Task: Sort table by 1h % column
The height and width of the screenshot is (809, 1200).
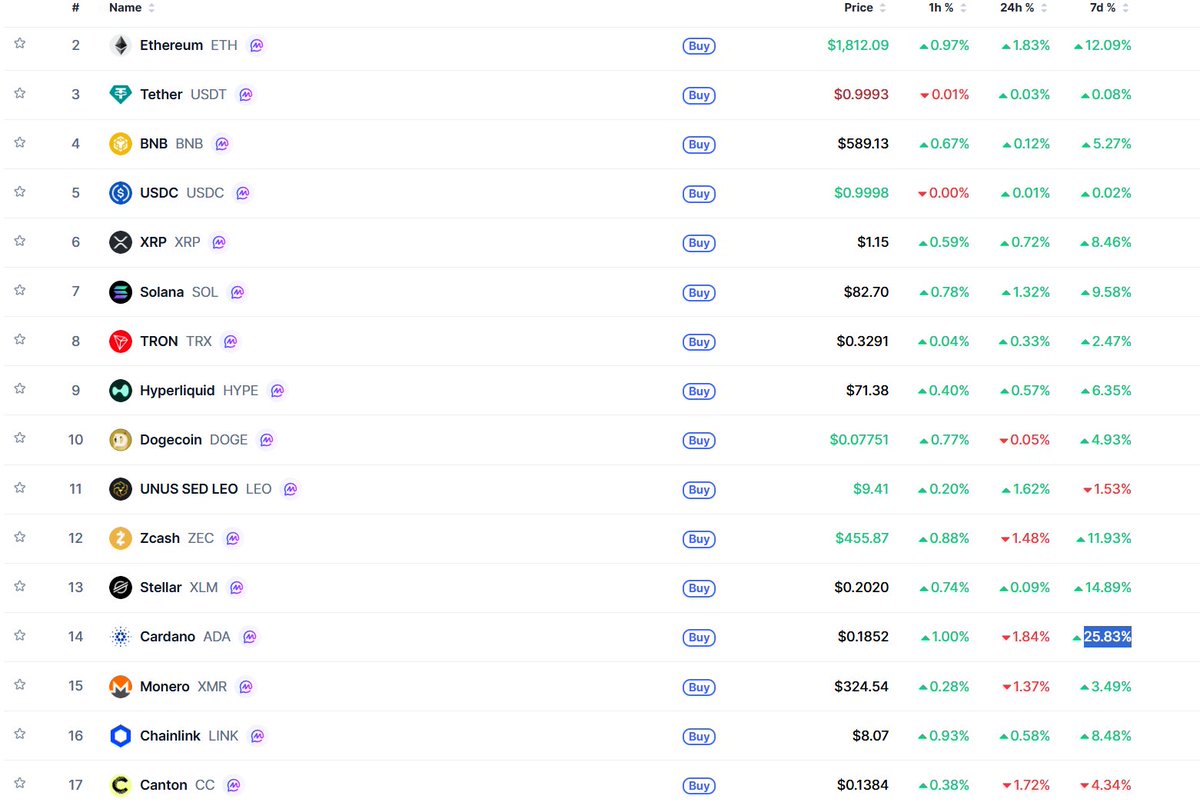Action: 948,7
